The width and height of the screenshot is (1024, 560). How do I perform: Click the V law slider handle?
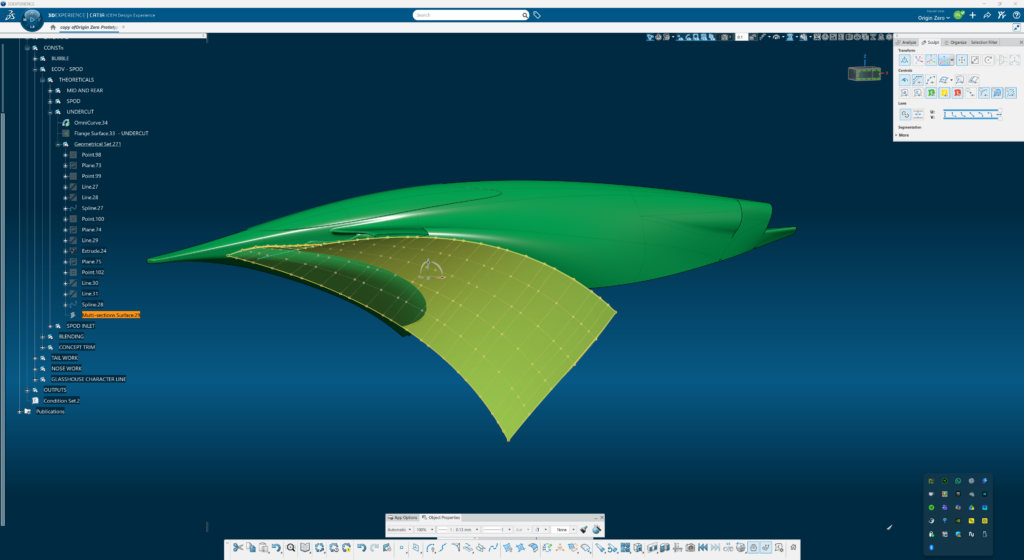tap(1000, 119)
